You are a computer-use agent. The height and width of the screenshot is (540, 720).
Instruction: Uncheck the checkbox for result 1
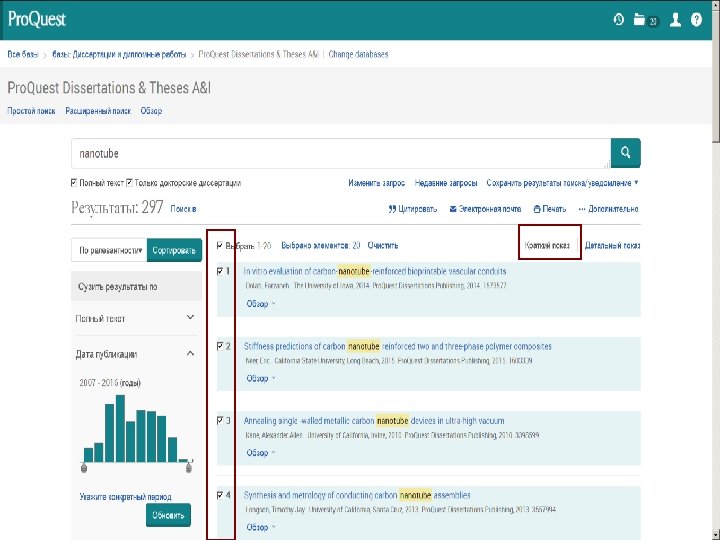(220, 271)
